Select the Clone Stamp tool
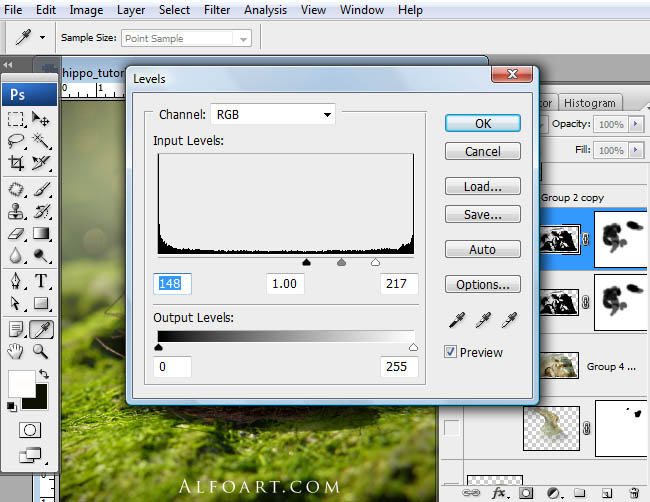This screenshot has height=502, width=650. 16,211
